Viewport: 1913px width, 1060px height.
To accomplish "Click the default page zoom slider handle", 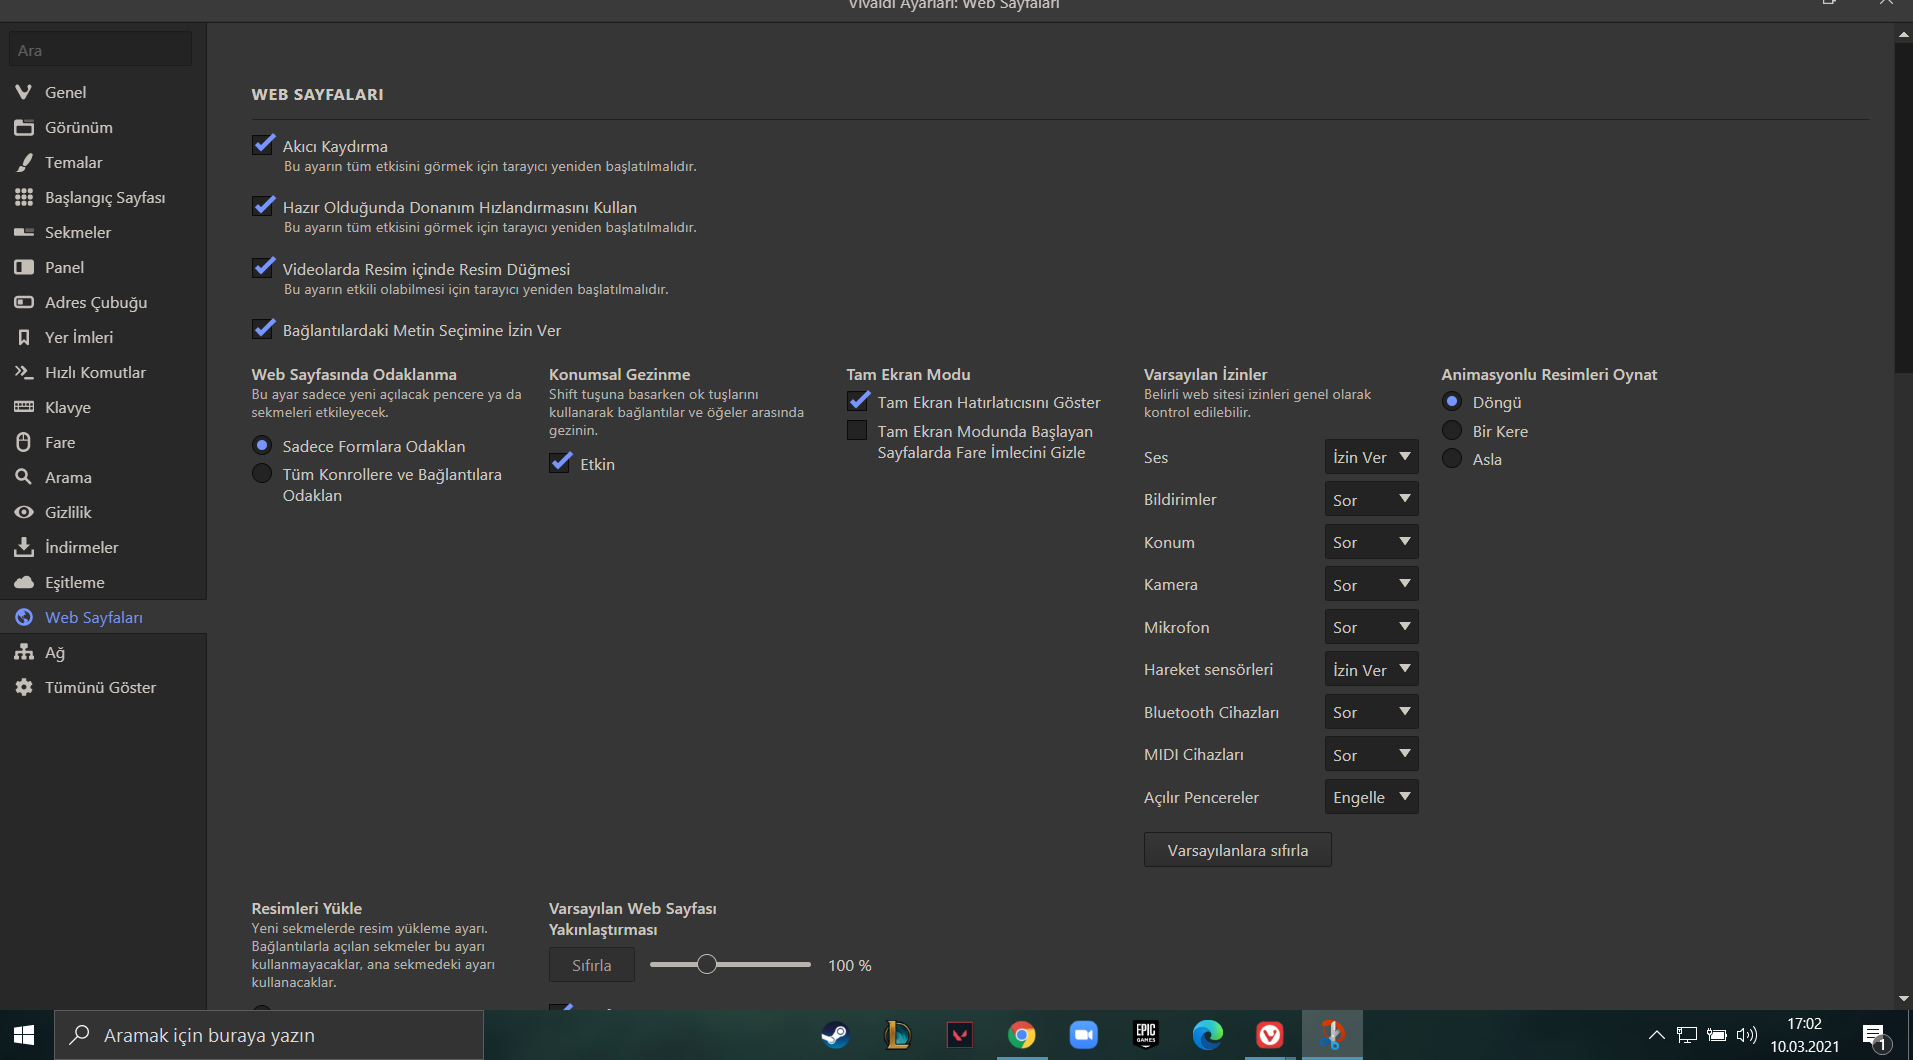I will tap(707, 964).
